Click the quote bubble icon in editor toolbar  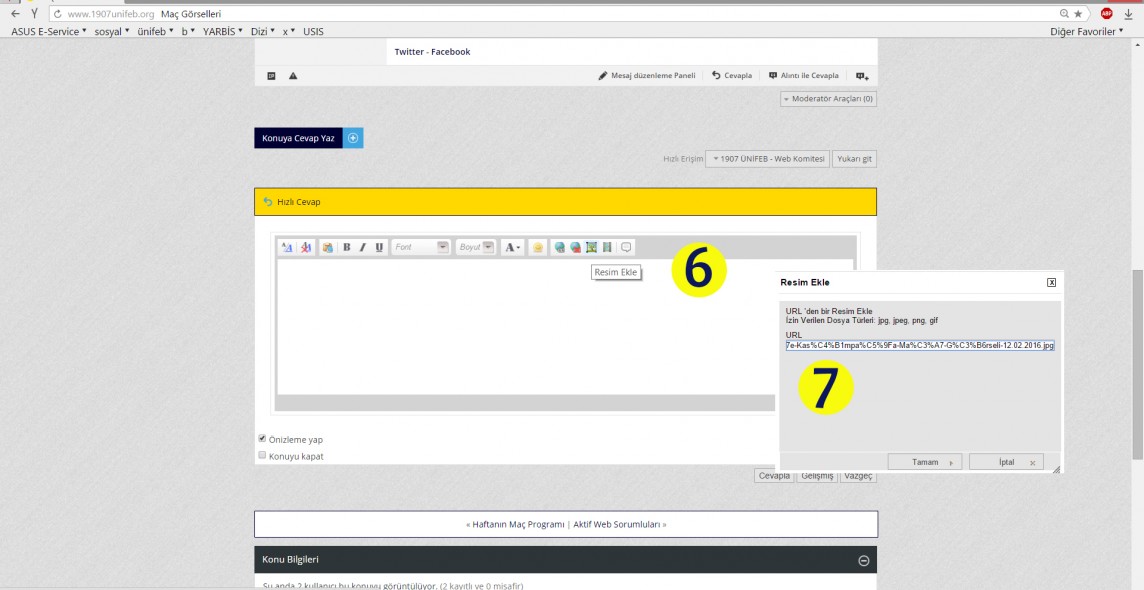pyautogui.click(x=626, y=247)
